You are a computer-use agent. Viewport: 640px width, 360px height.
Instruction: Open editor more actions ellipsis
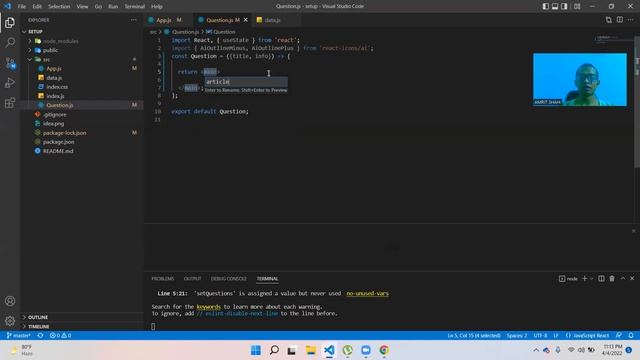pos(631,20)
